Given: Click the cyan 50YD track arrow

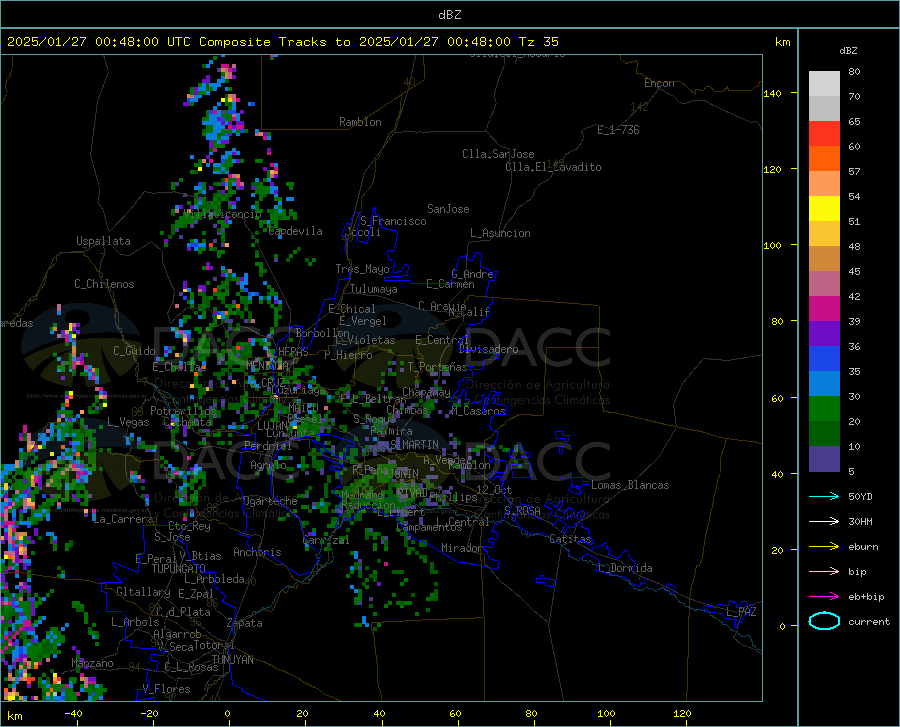Looking at the screenshot, I should coord(824,496).
